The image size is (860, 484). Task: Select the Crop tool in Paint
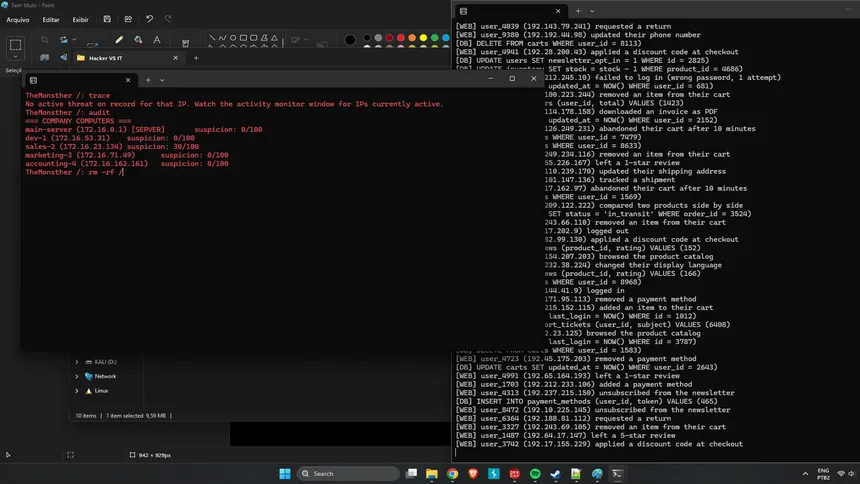44,40
